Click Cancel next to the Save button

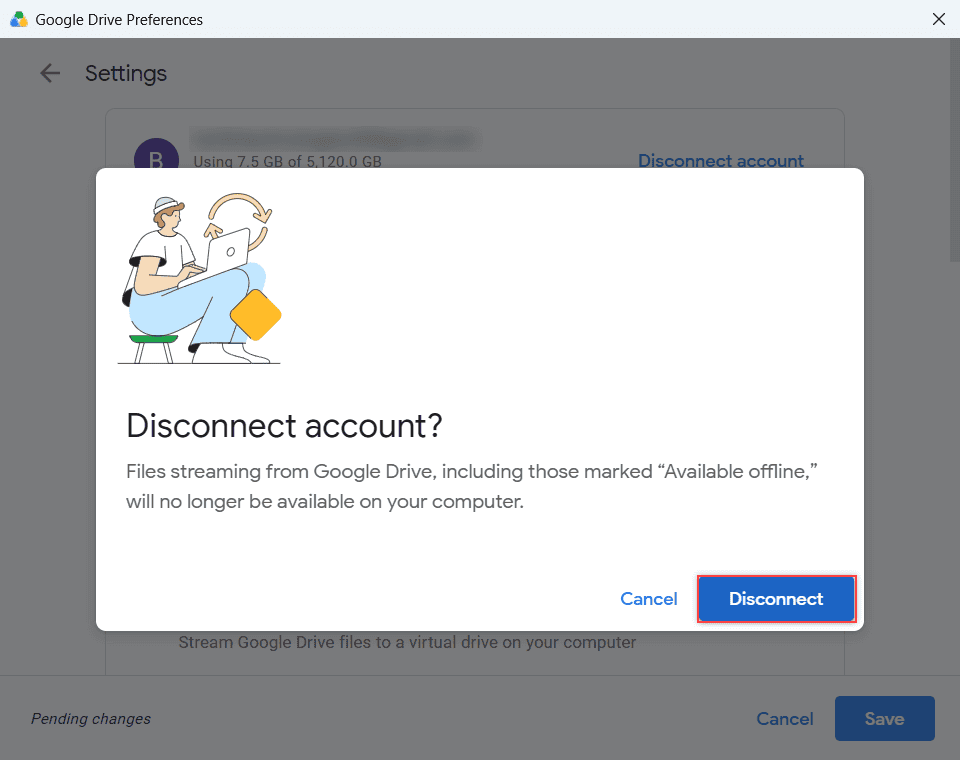(784, 718)
